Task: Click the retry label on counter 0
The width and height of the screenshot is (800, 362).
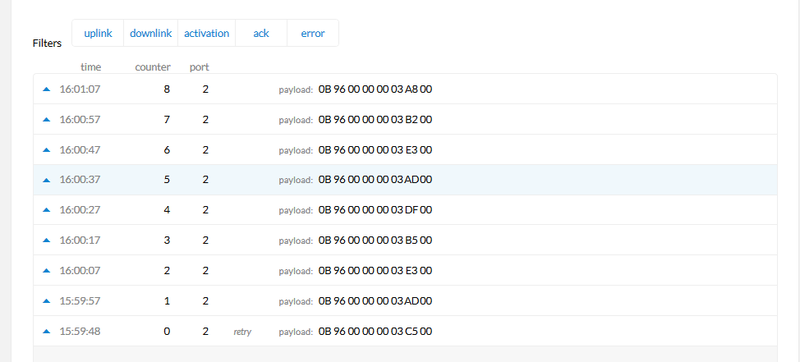Action: click(242, 331)
